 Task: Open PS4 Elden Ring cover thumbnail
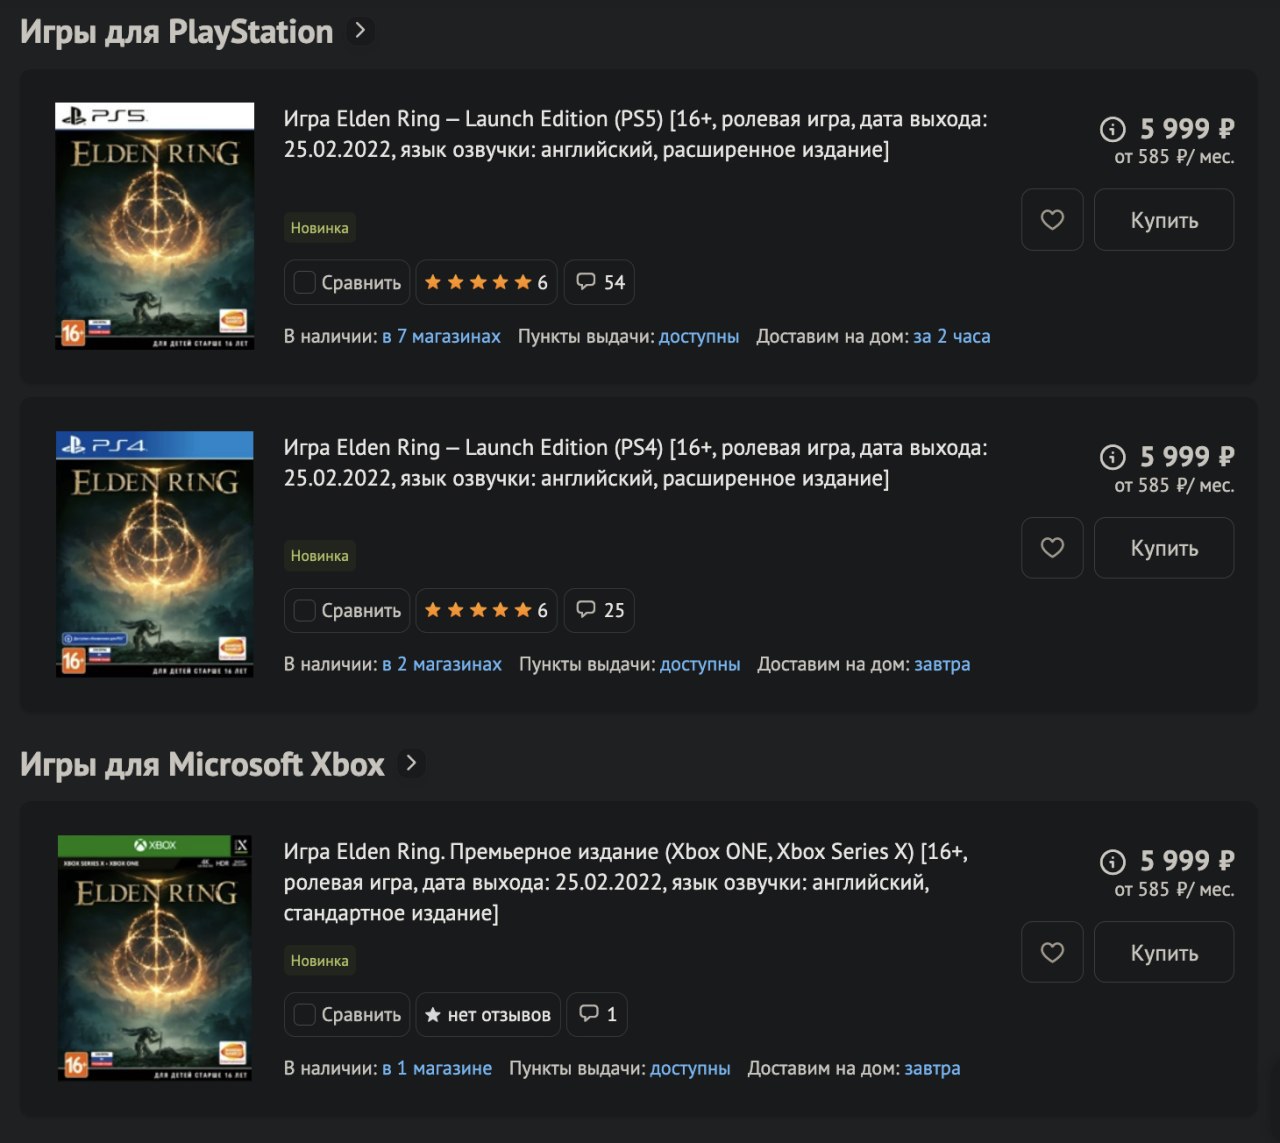click(155, 554)
